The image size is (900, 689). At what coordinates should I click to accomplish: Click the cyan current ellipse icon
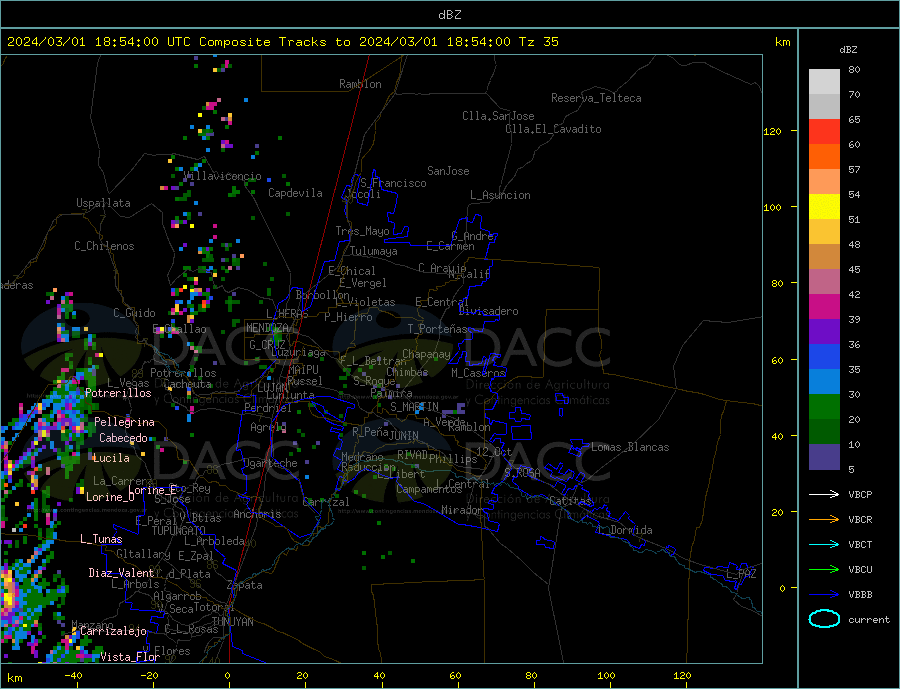(x=824, y=619)
